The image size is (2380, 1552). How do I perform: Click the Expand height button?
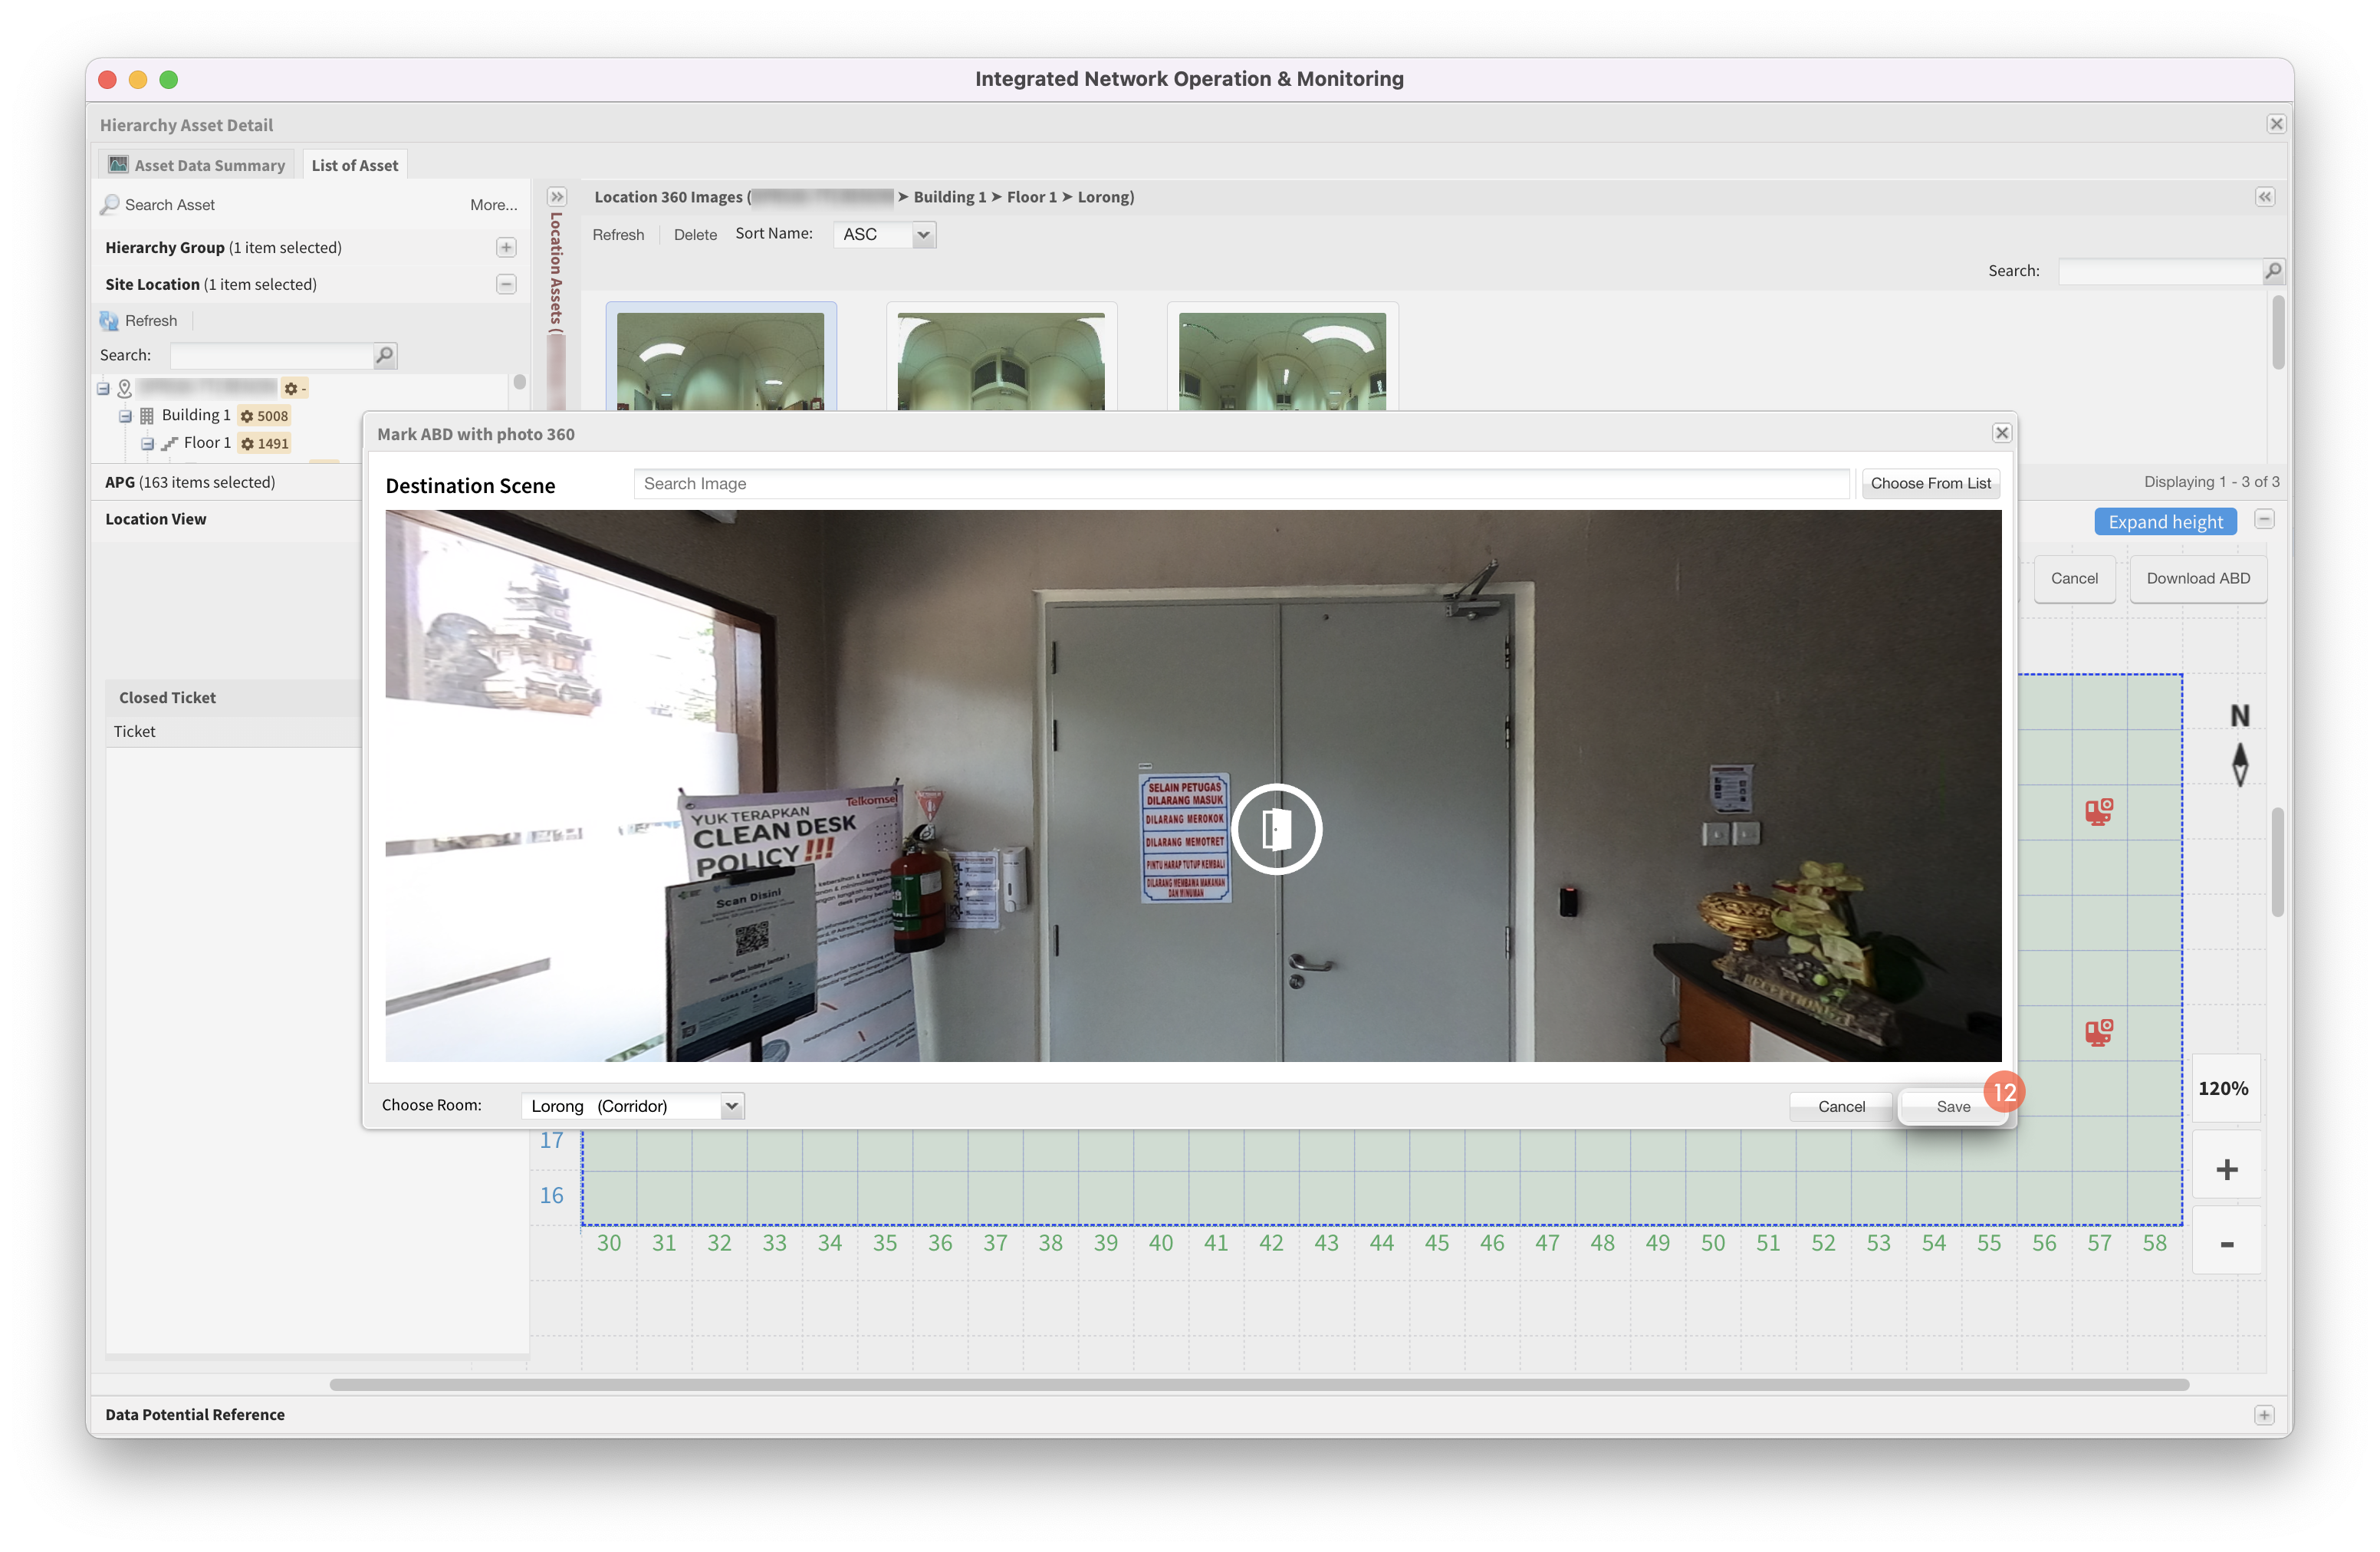click(x=2165, y=522)
